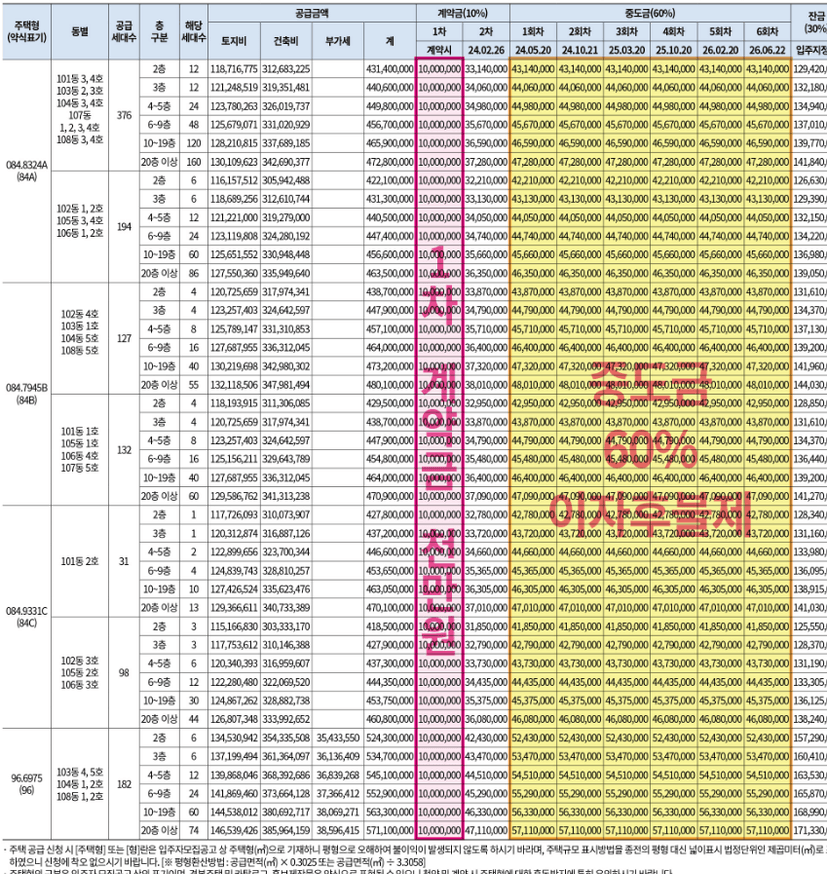Click the supply count cell '127'
This screenshot has width=827, height=874.
click(x=124, y=338)
